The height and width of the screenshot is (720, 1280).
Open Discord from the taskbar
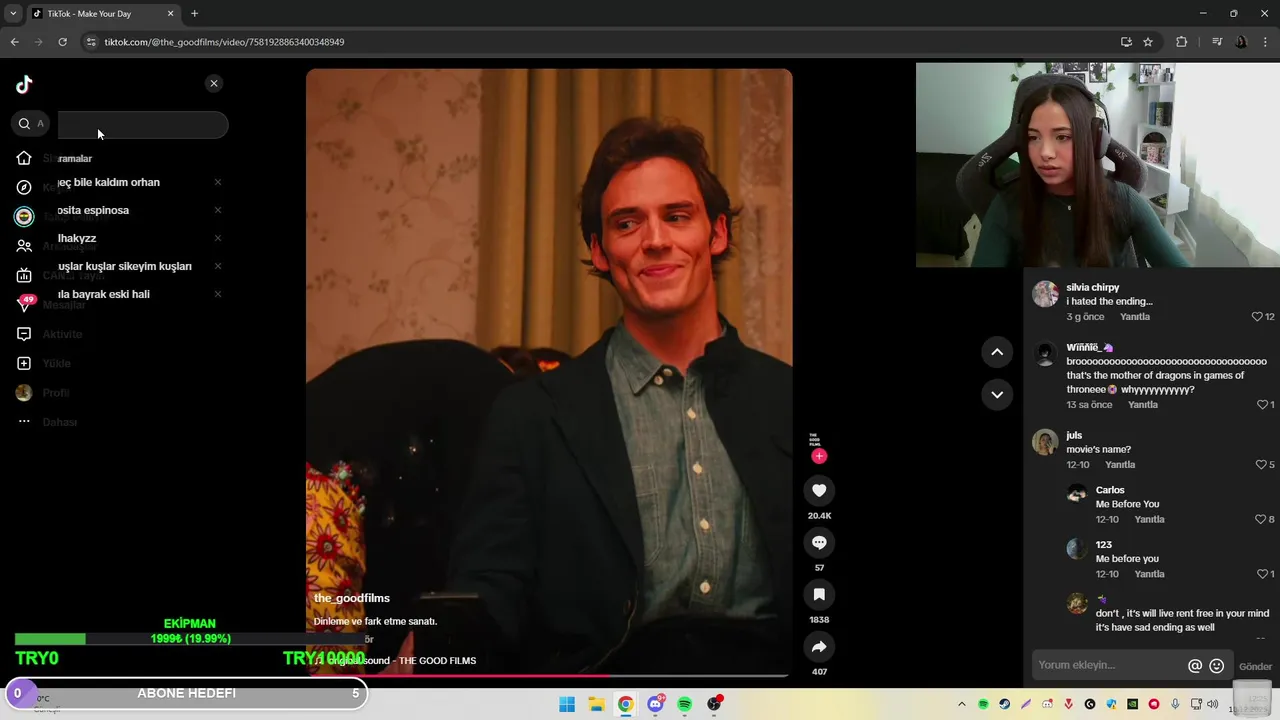[x=655, y=704]
